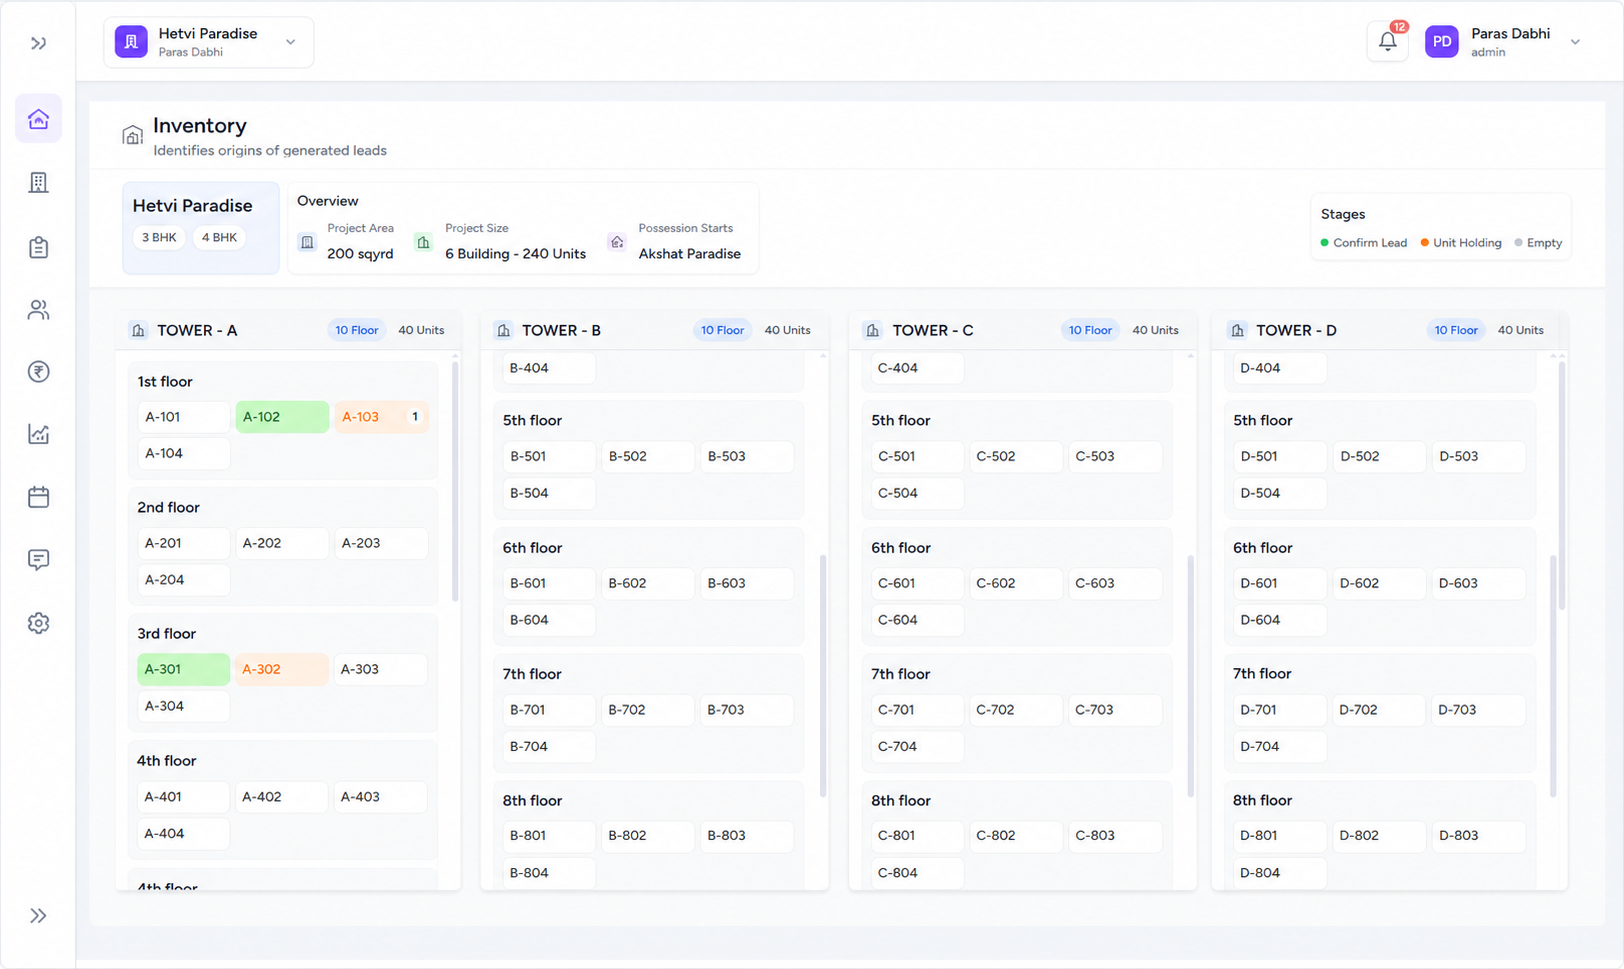The image size is (1624, 969).
Task: Open the settings gear sidebar icon
Action: pos(38,623)
